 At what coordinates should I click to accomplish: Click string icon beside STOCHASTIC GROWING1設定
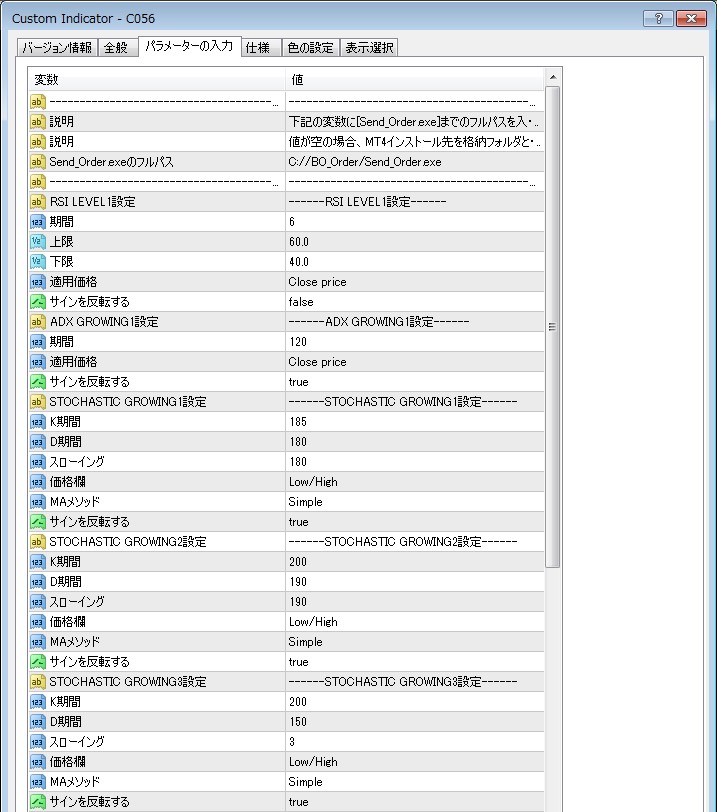[37, 402]
